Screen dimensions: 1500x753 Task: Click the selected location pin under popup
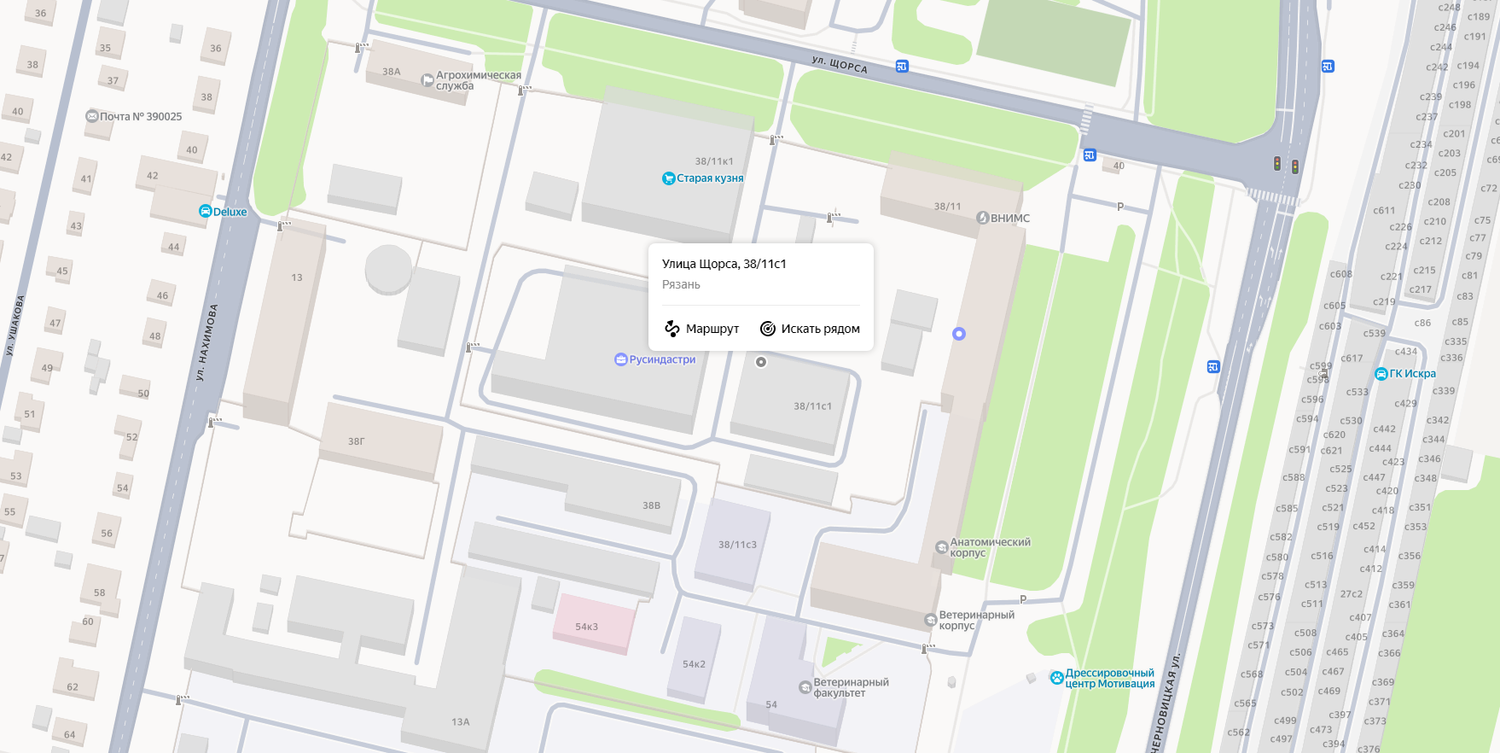(761, 362)
